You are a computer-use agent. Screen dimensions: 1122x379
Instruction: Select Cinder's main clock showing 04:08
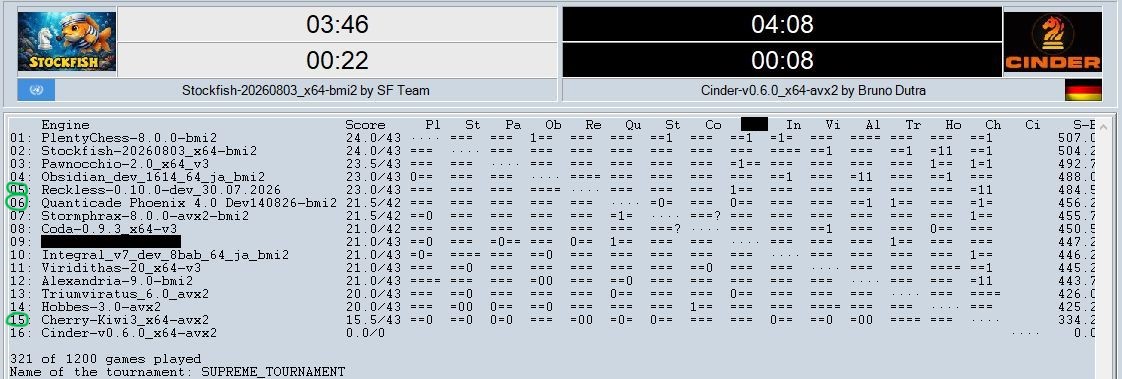click(x=782, y=24)
